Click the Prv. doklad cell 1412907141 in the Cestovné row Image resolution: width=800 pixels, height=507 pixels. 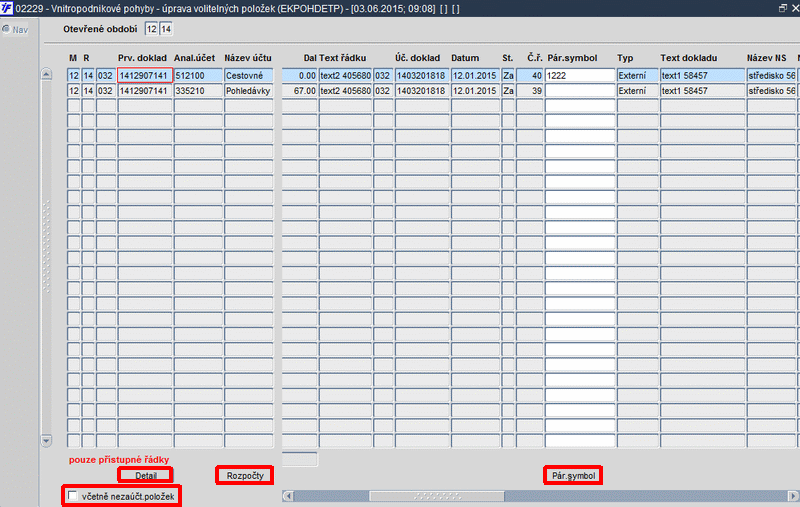tap(145, 75)
